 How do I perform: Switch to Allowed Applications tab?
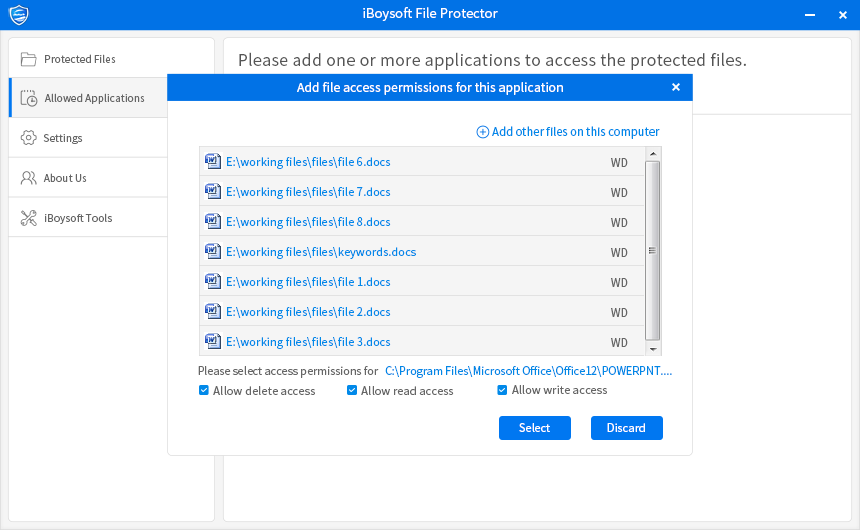click(x=94, y=98)
